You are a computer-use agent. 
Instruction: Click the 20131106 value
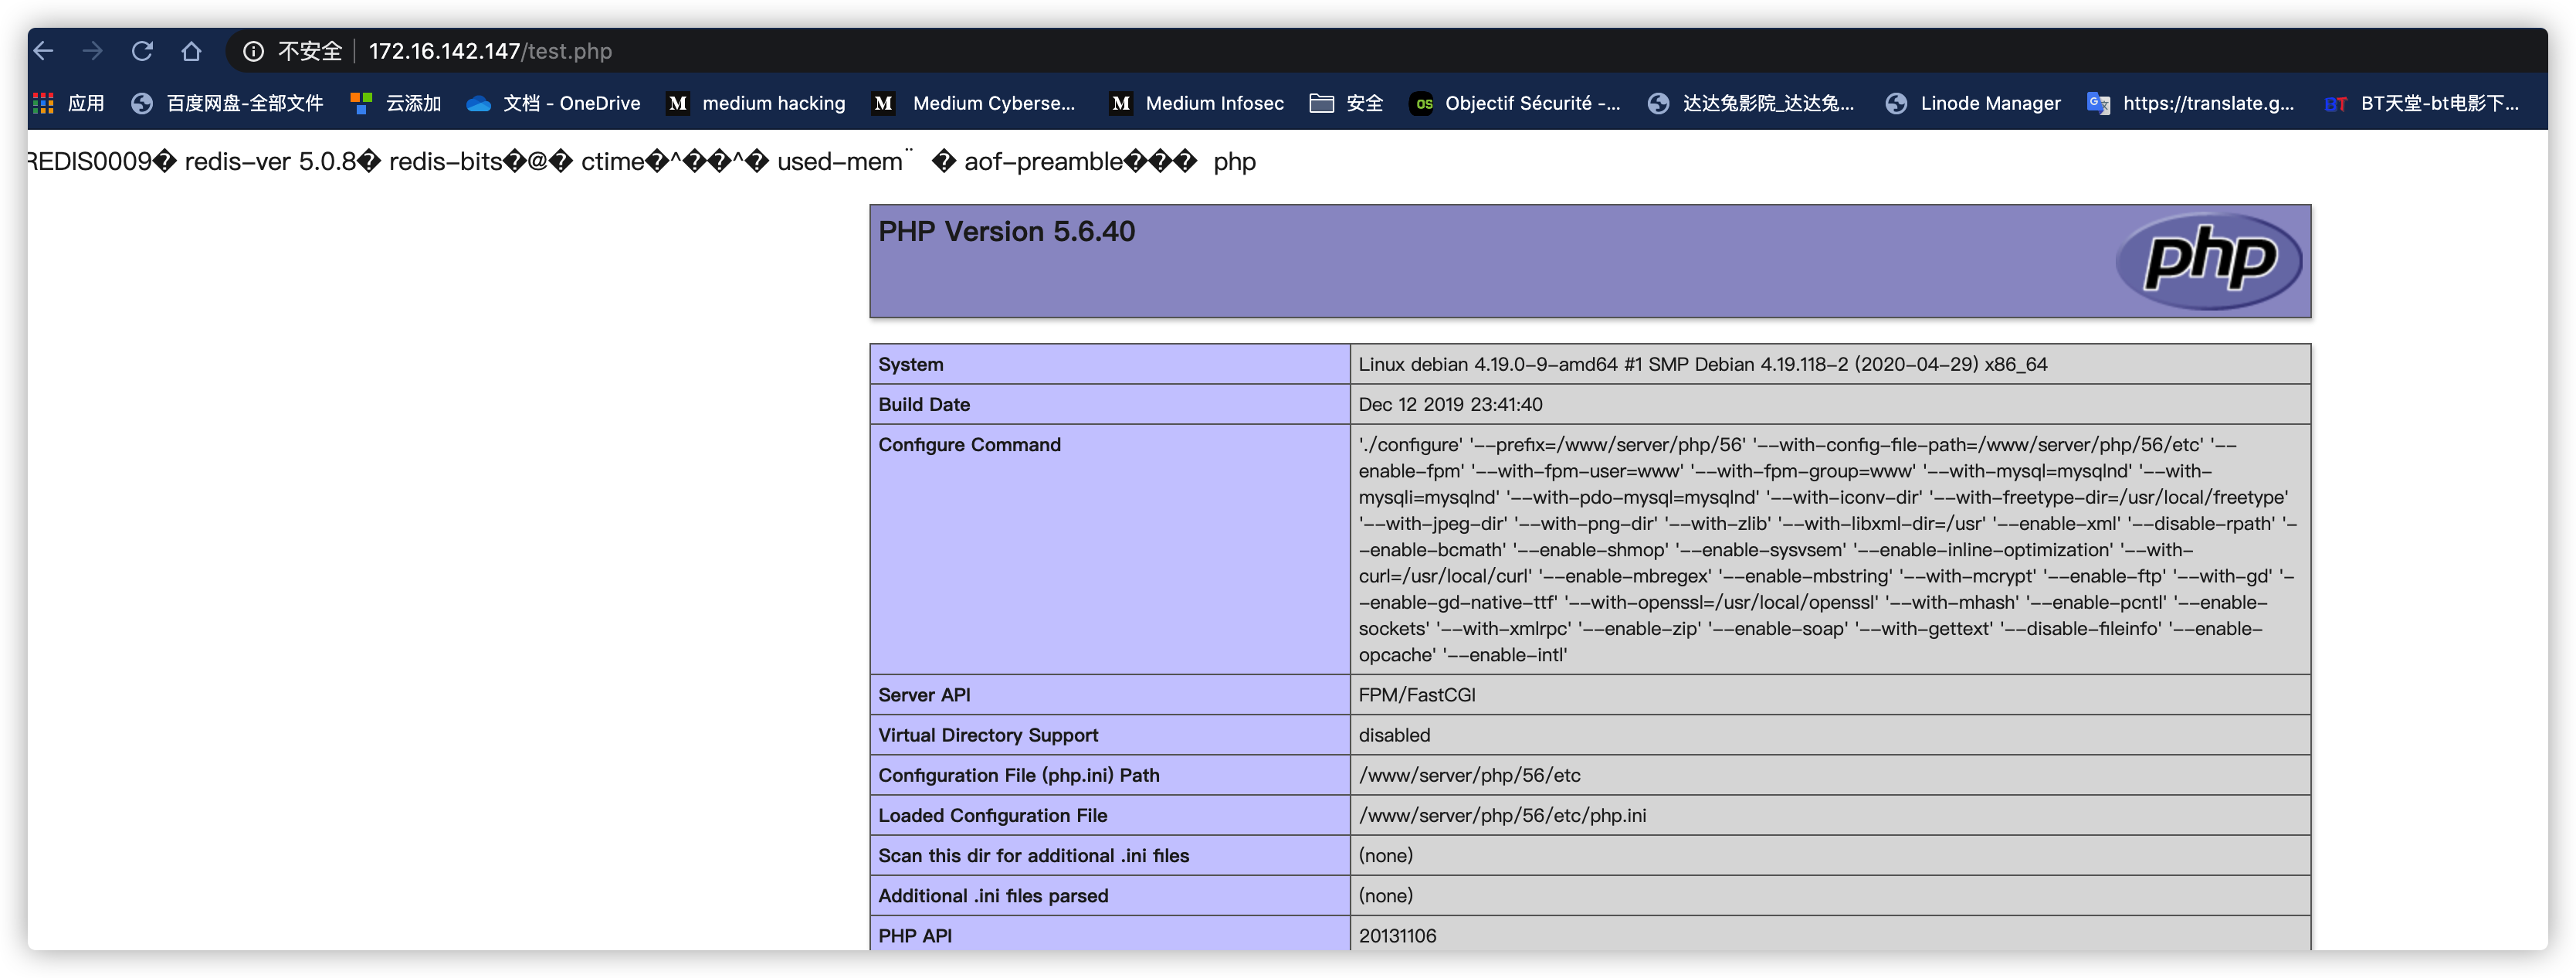[1397, 935]
